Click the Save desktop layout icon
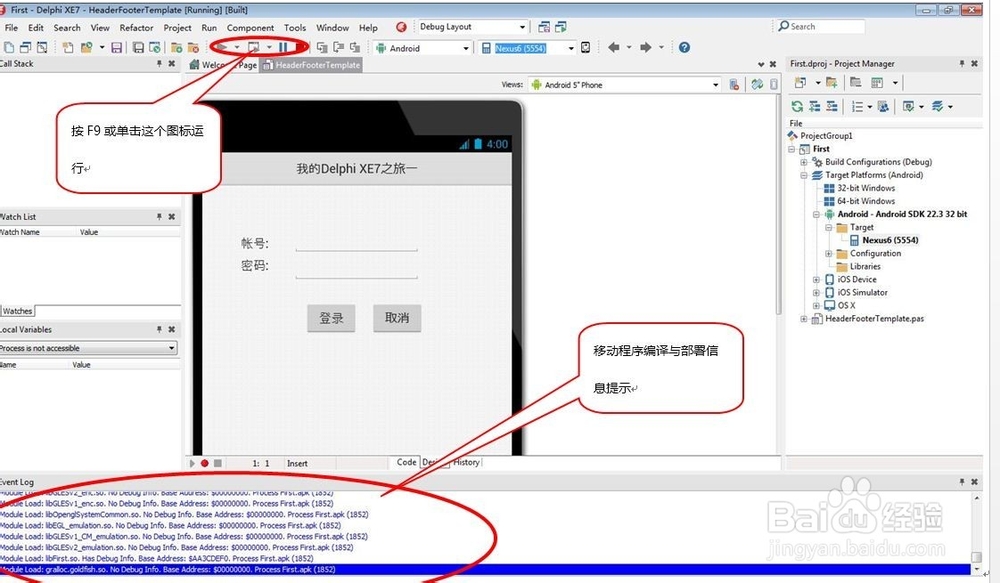Image resolution: width=1000 pixels, height=583 pixels. [x=544, y=27]
